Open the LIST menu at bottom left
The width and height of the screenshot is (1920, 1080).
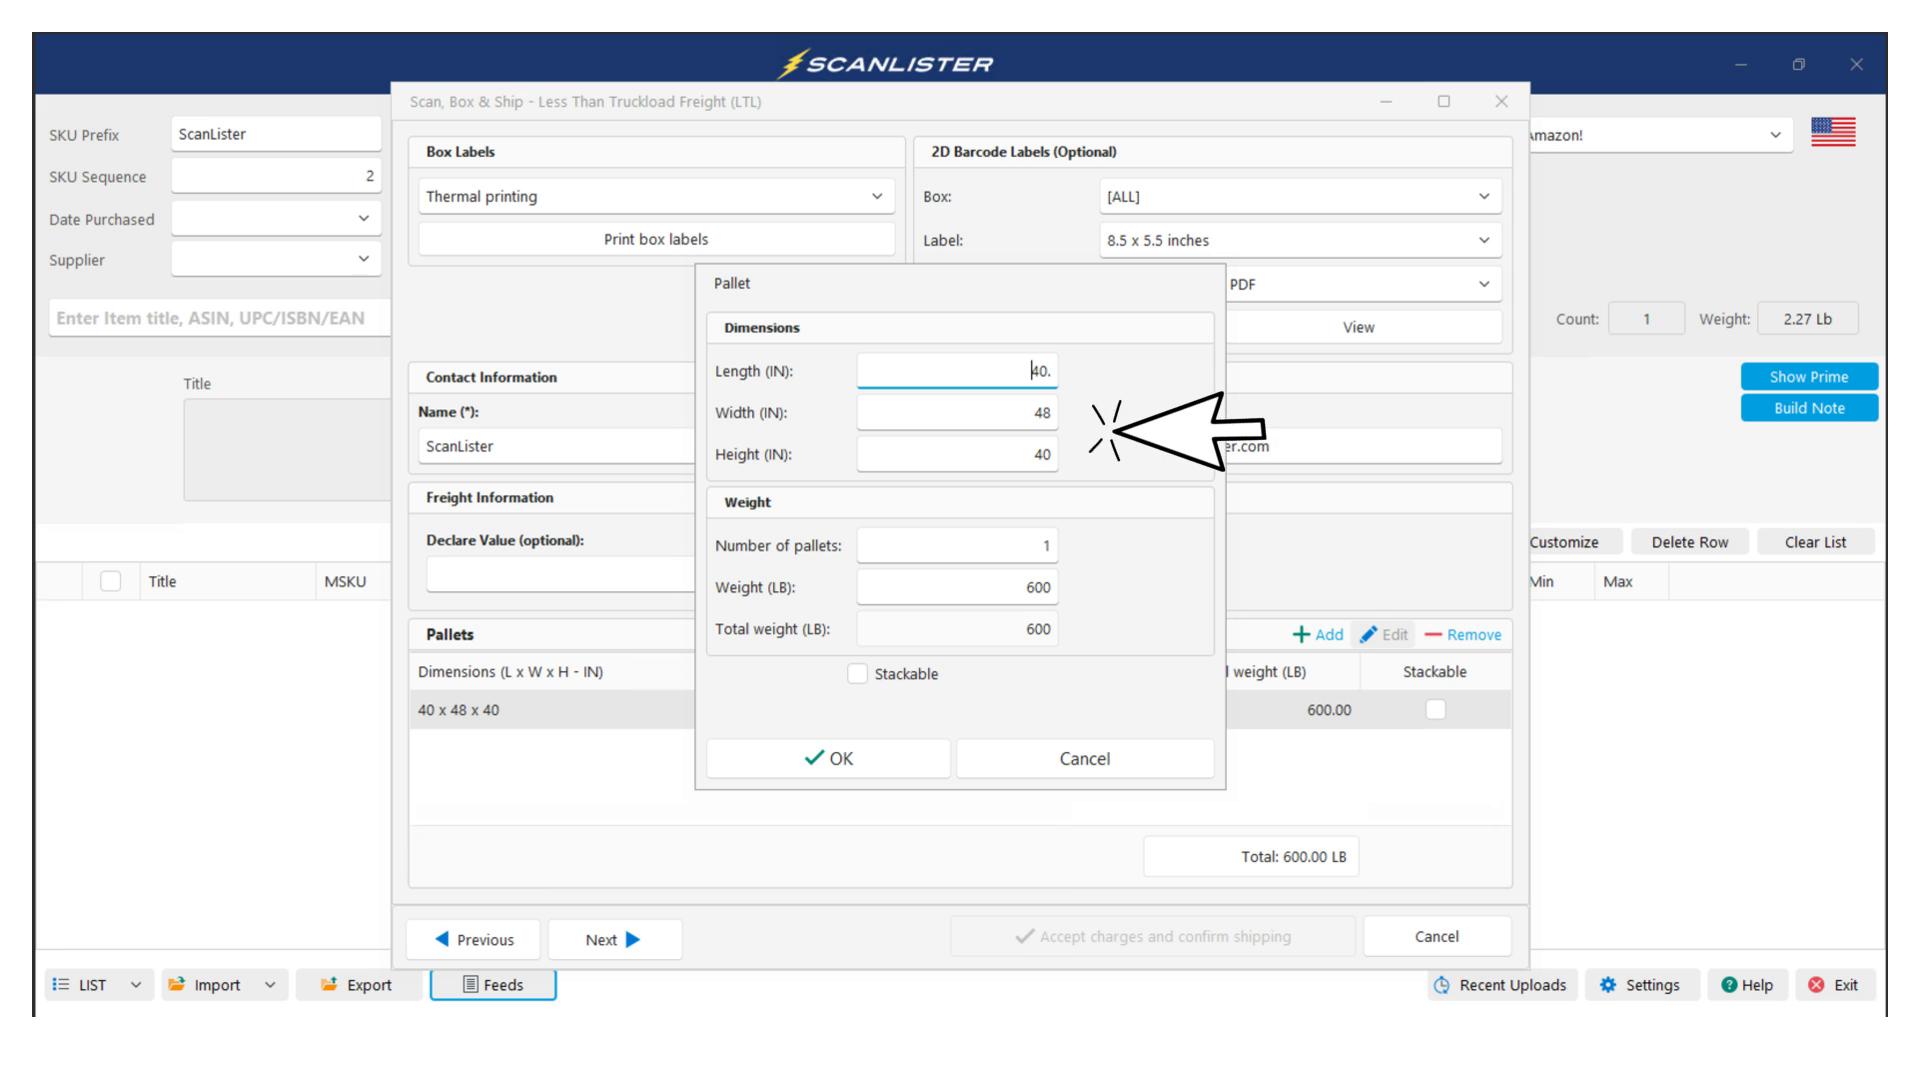[98, 985]
